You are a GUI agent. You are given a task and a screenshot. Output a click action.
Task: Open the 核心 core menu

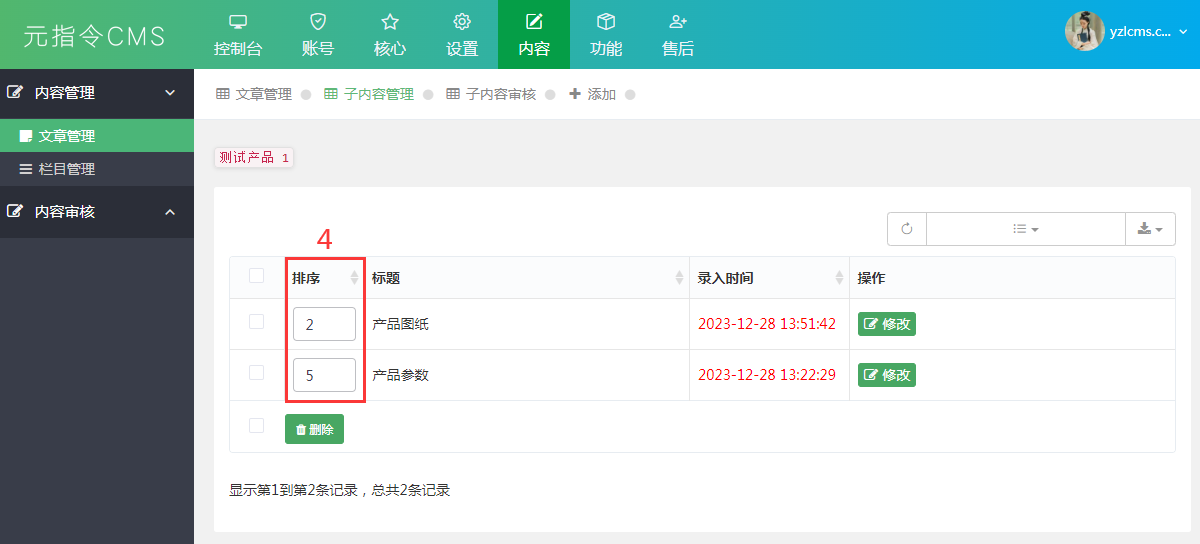390,35
